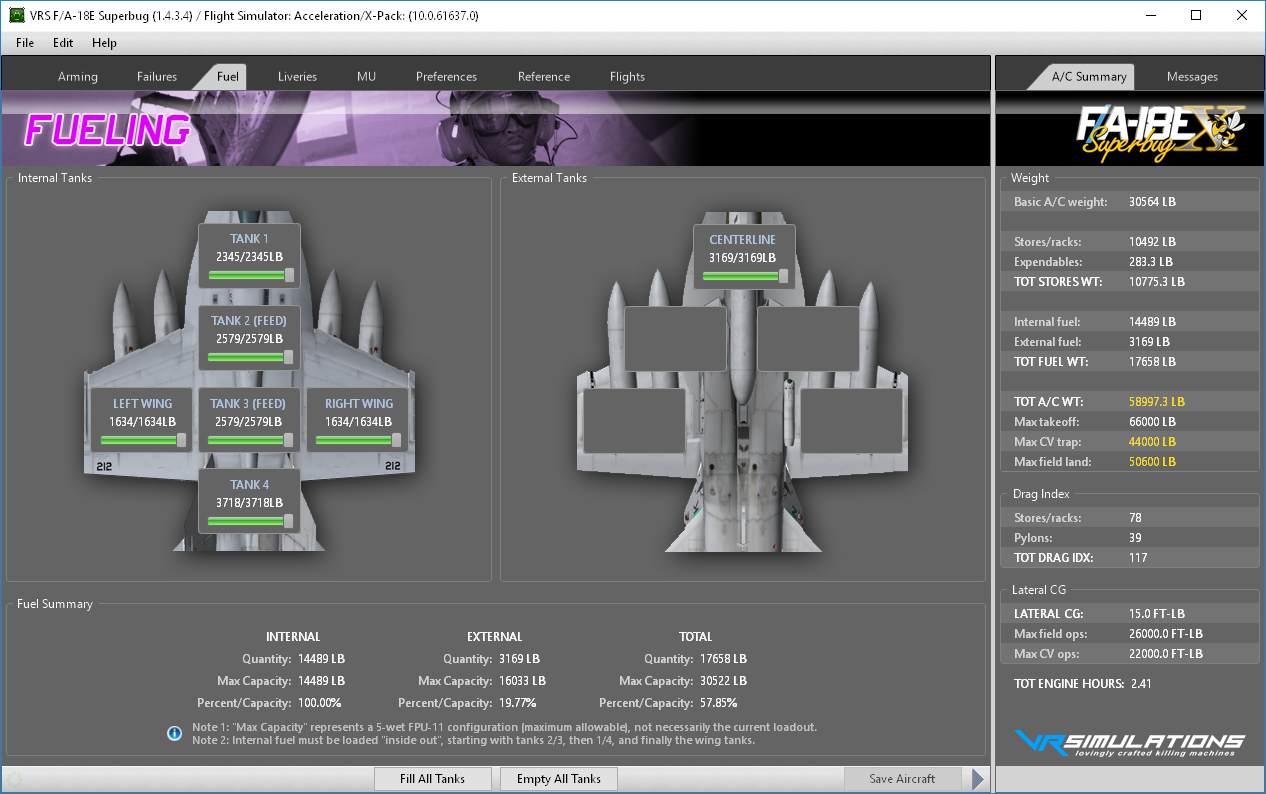Click the total Percent/Capacity value 57.85%
The height and width of the screenshot is (794, 1266).
click(718, 703)
